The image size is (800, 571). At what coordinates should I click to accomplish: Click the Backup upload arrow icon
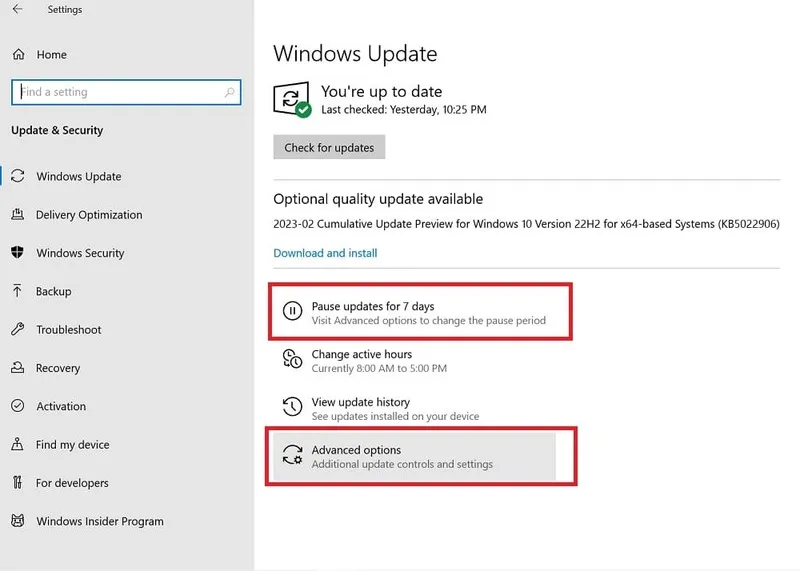[x=17, y=291]
